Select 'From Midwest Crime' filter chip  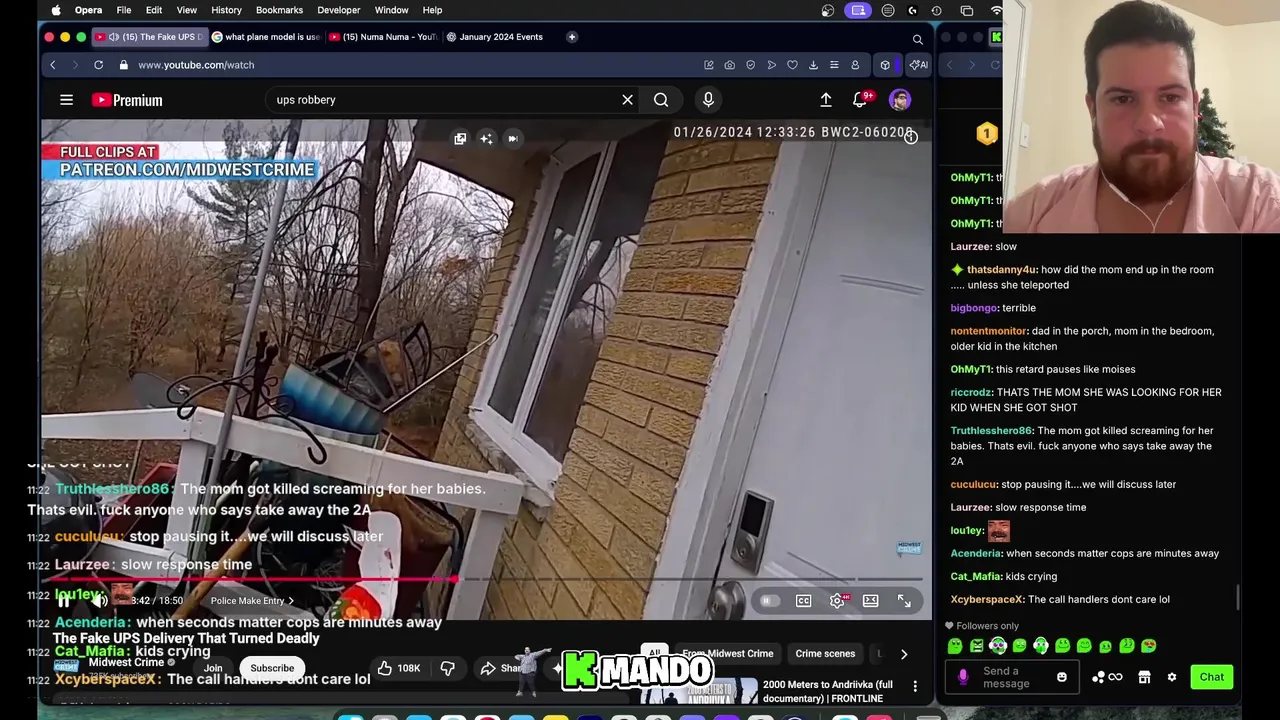pos(727,654)
